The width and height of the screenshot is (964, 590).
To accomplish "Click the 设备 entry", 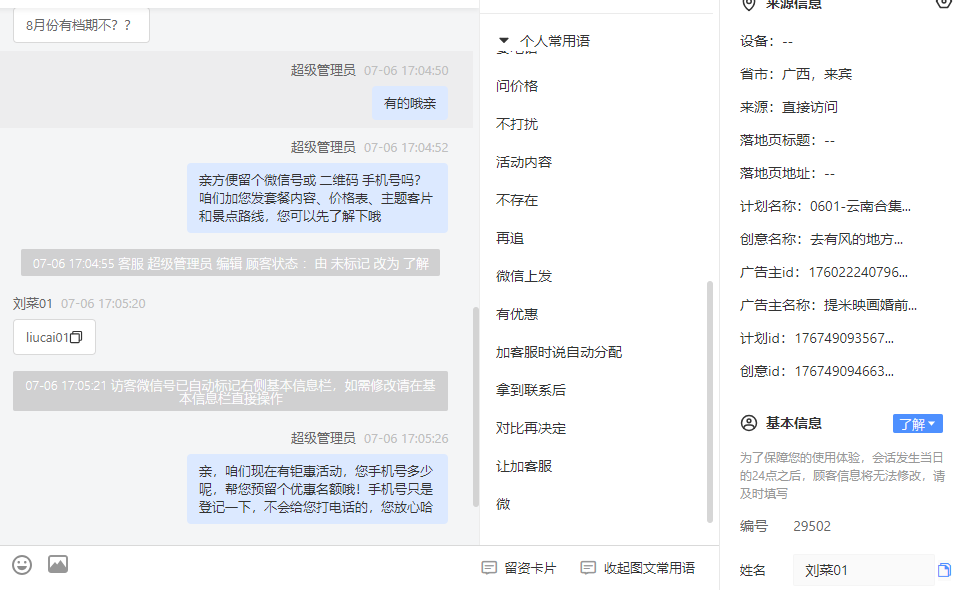I will 767,42.
